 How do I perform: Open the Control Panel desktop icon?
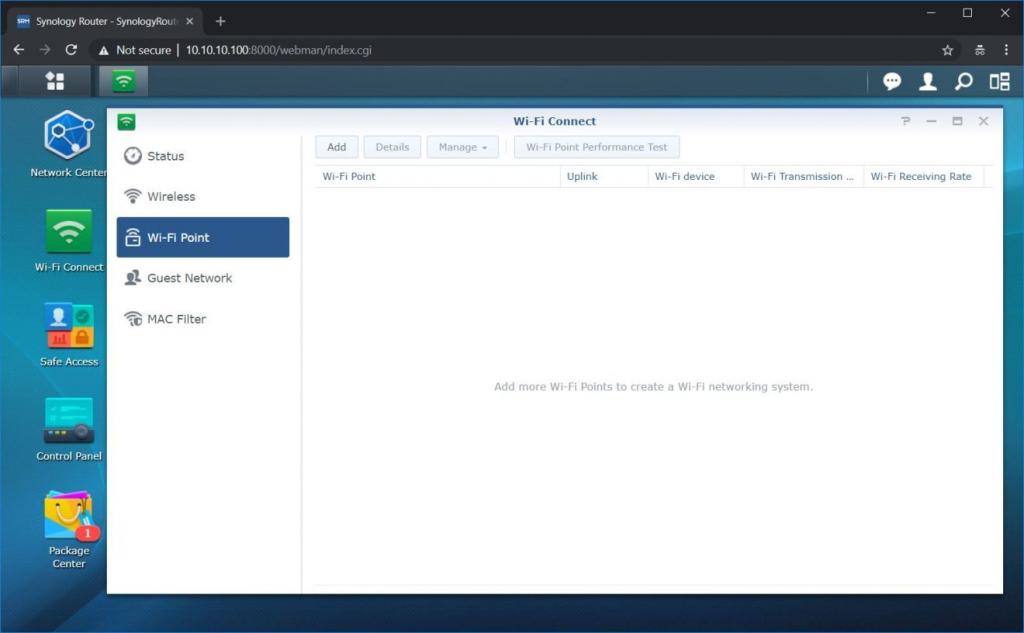coord(69,429)
